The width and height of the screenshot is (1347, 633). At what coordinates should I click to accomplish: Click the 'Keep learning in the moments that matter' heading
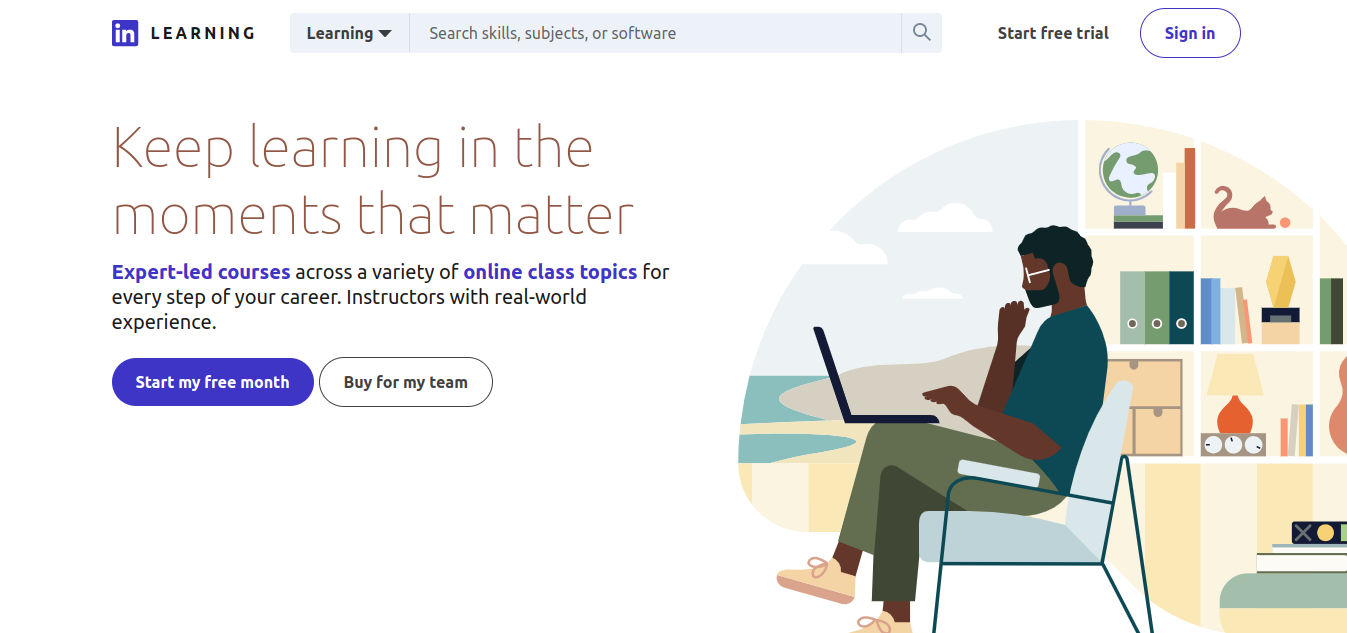[373, 181]
